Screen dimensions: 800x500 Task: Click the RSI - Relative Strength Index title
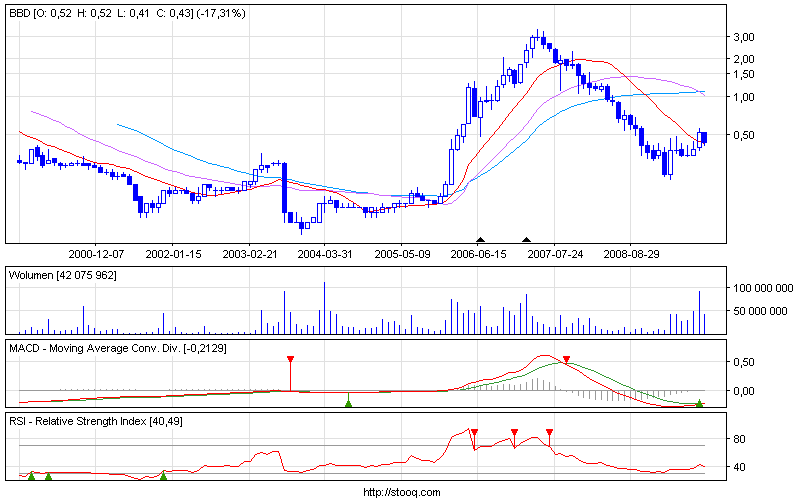[96, 421]
